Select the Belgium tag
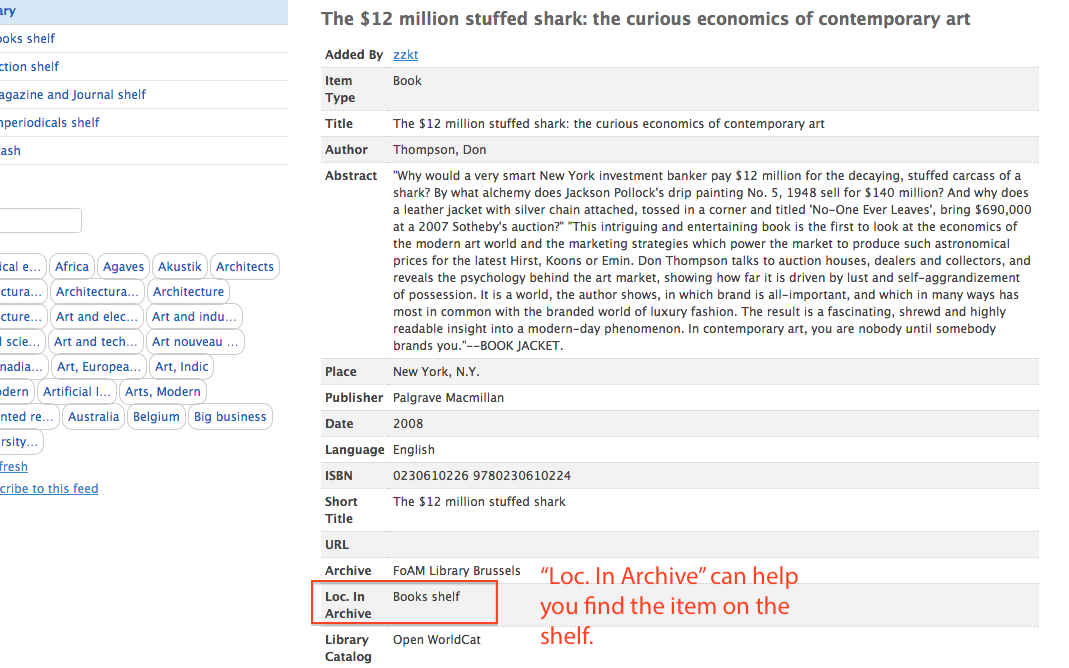The width and height of the screenshot is (1069, 668). pos(156,417)
